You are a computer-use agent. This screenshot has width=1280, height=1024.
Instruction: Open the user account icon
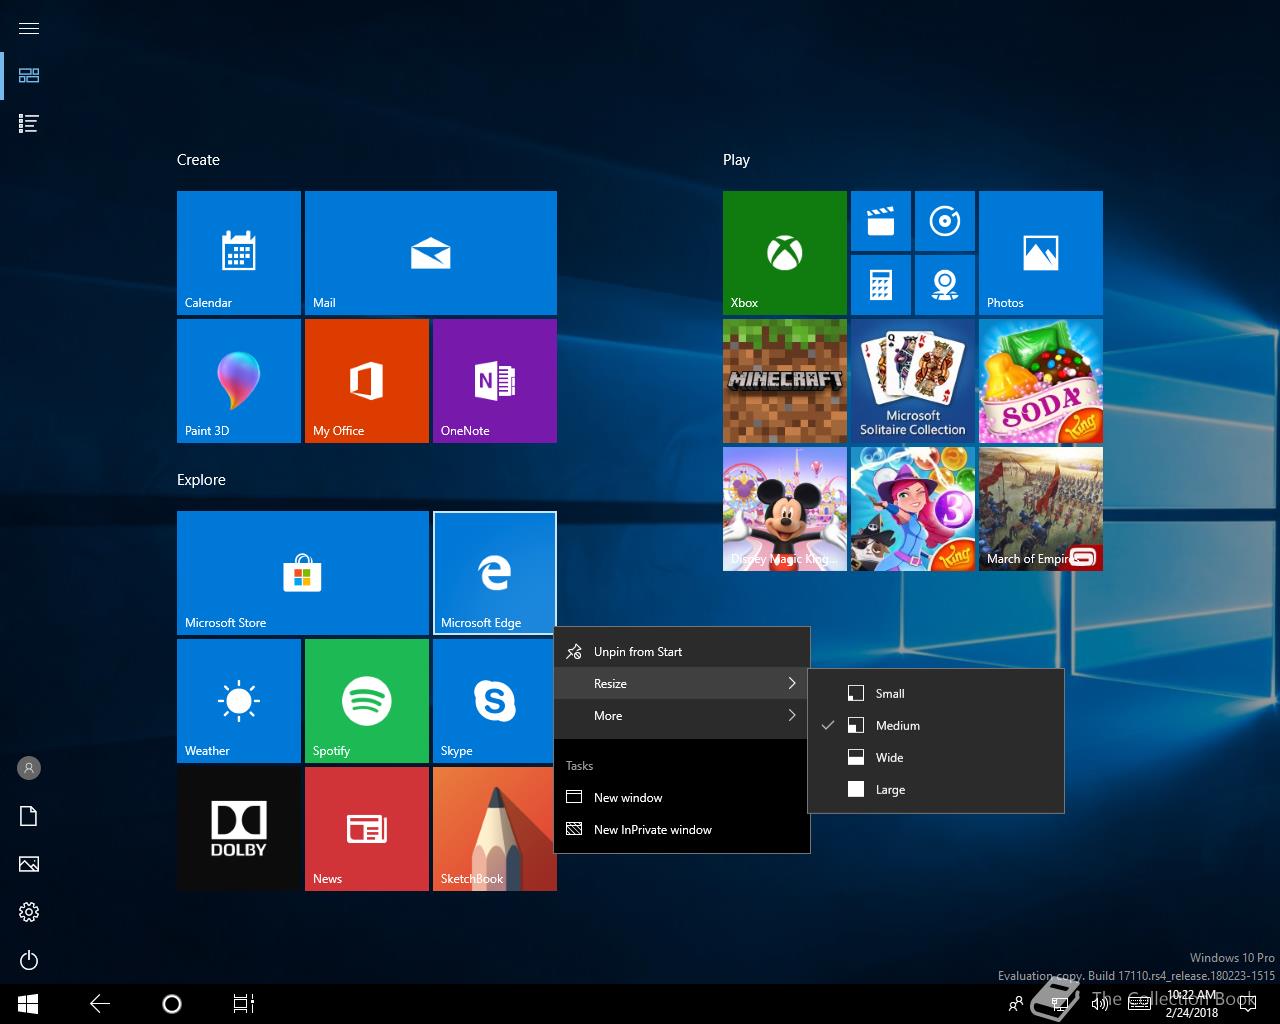click(29, 768)
